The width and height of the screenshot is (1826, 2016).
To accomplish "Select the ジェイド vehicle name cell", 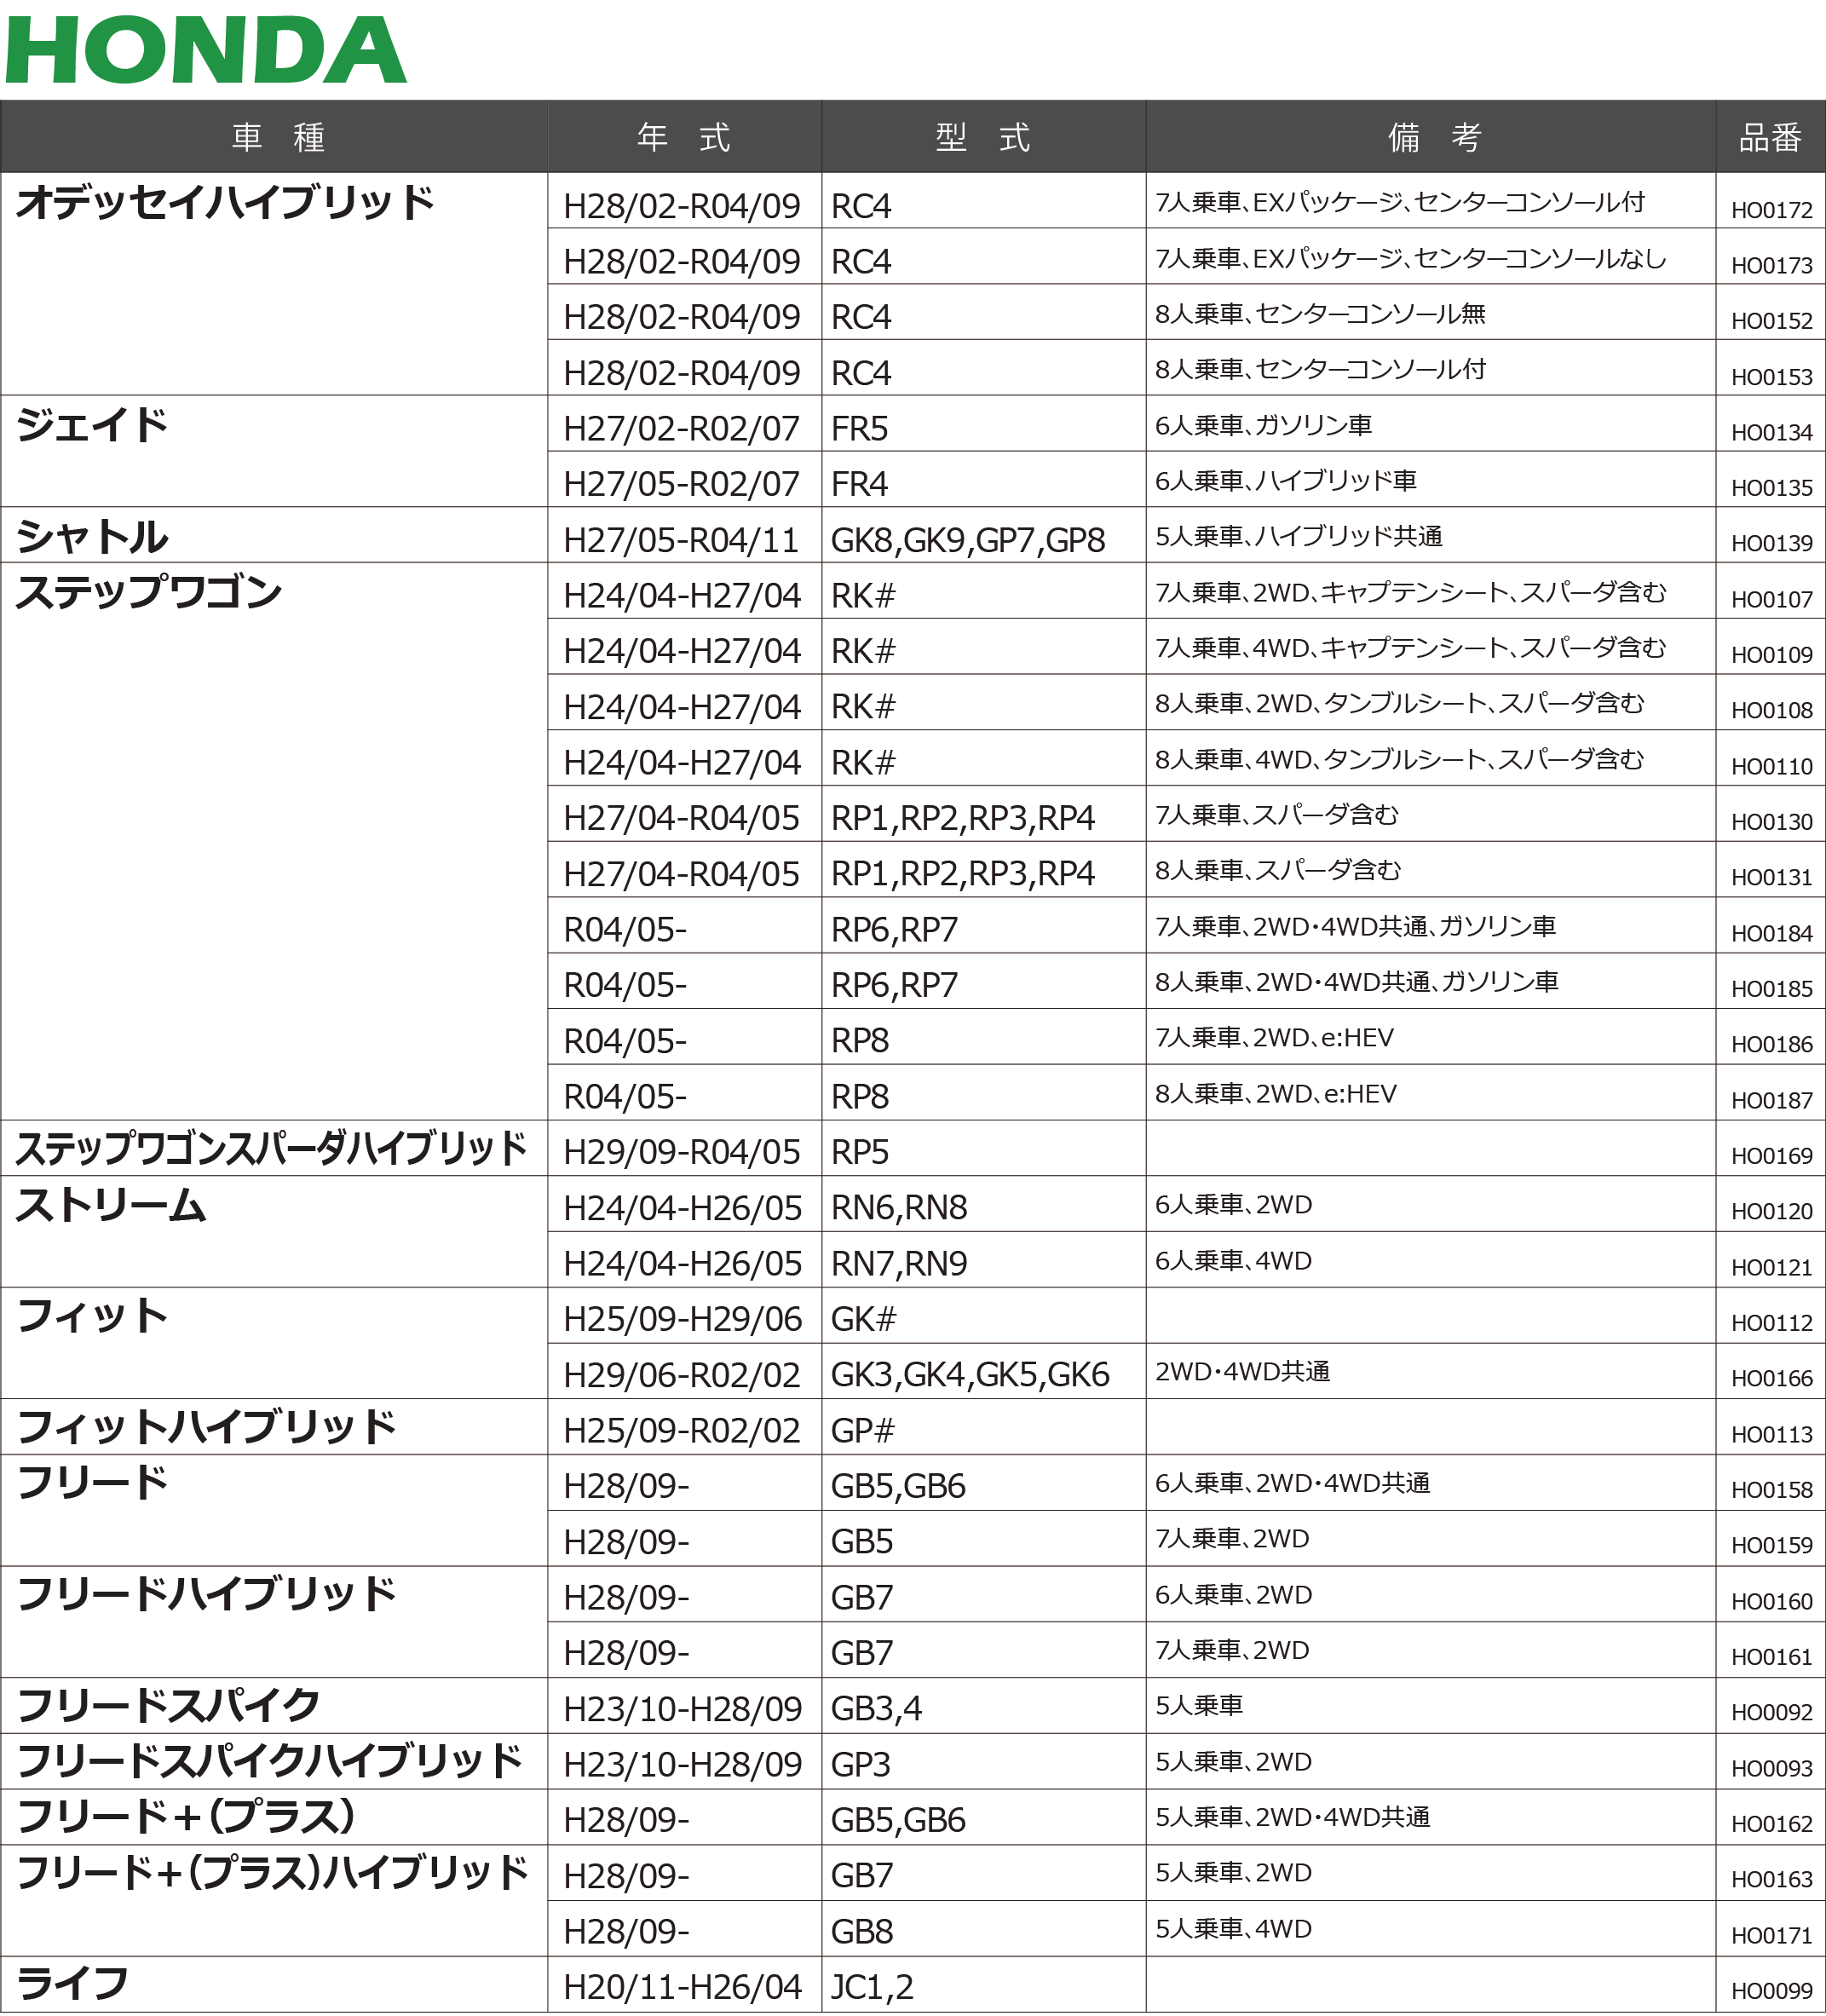I will tap(92, 425).
